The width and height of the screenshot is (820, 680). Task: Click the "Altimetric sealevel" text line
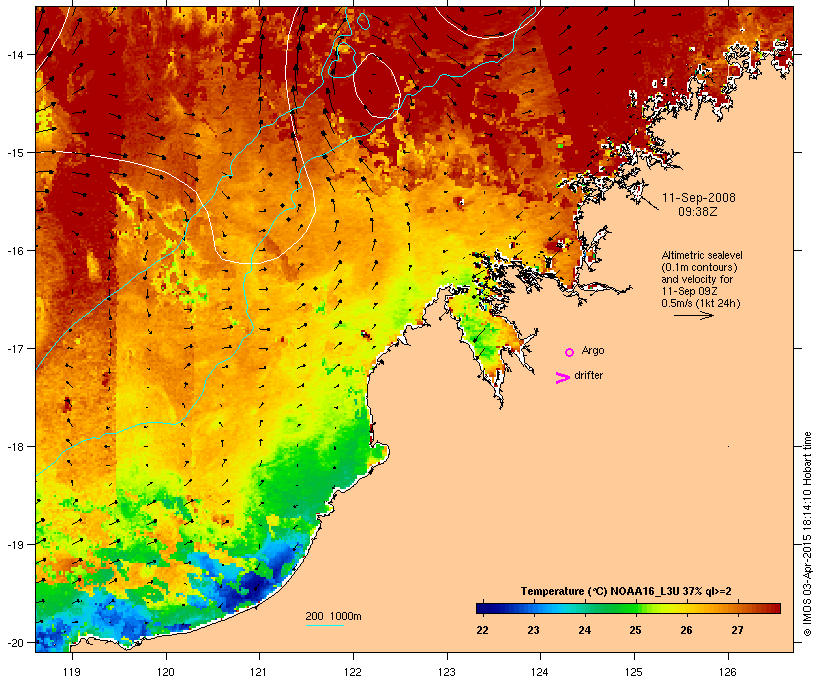coord(702,255)
